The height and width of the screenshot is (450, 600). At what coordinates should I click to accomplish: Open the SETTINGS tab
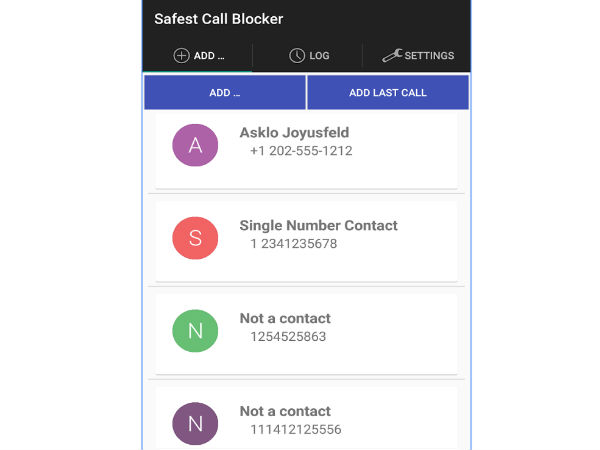(x=429, y=56)
